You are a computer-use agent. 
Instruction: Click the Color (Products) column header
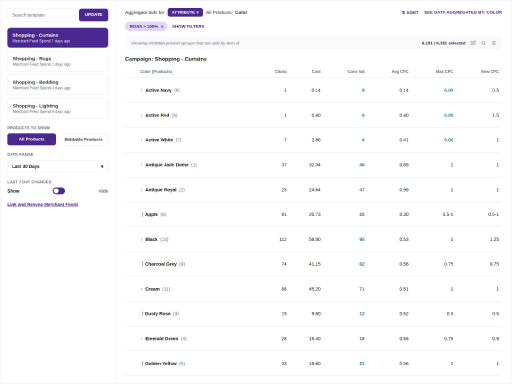click(156, 72)
